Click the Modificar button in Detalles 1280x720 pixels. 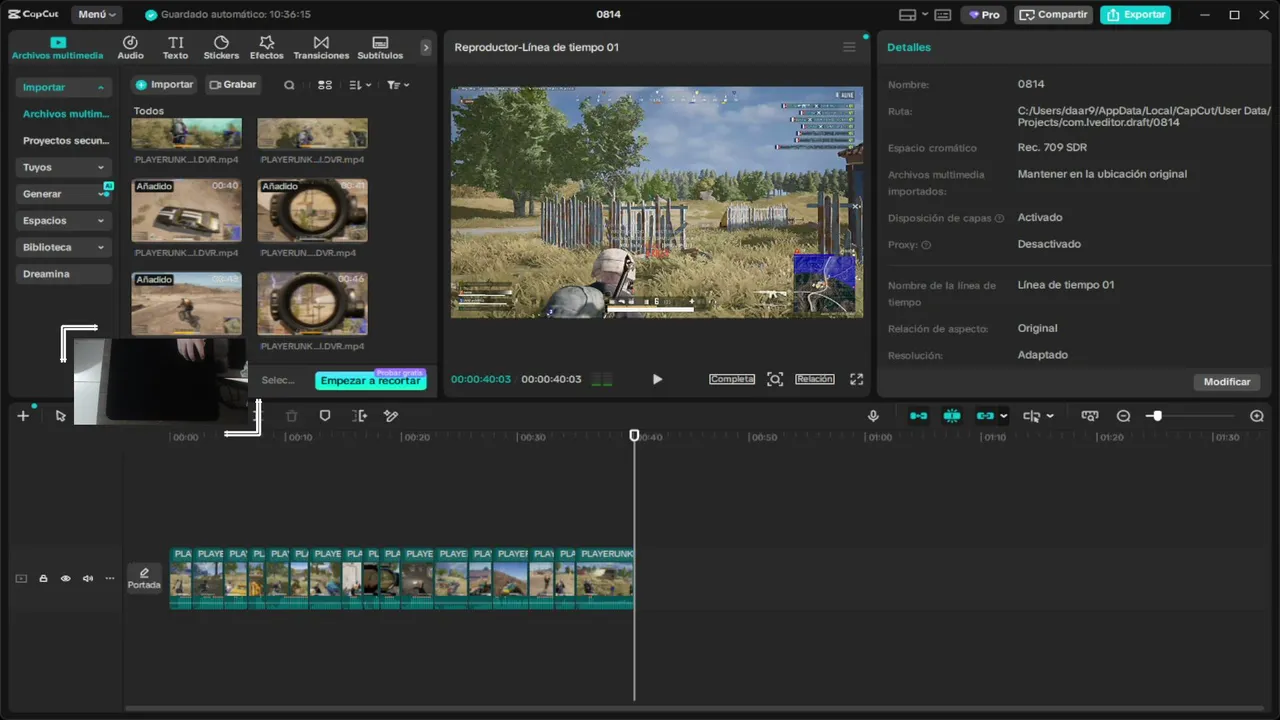click(x=1227, y=382)
